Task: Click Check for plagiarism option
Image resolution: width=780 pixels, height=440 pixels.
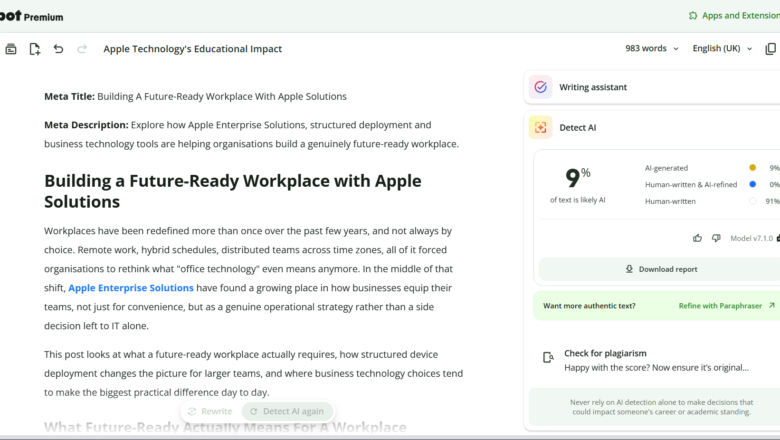Action: tap(657, 360)
